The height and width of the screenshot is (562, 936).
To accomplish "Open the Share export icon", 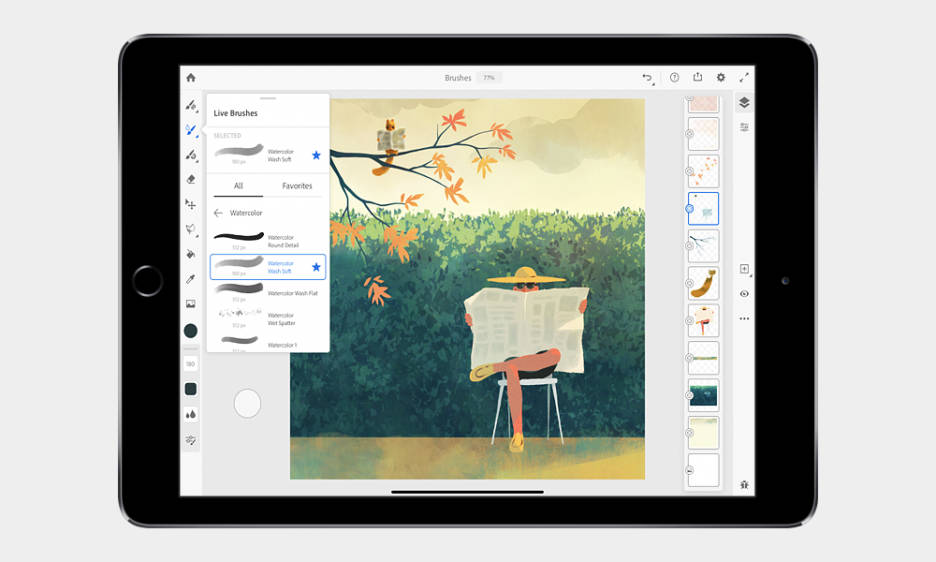I will click(x=697, y=78).
